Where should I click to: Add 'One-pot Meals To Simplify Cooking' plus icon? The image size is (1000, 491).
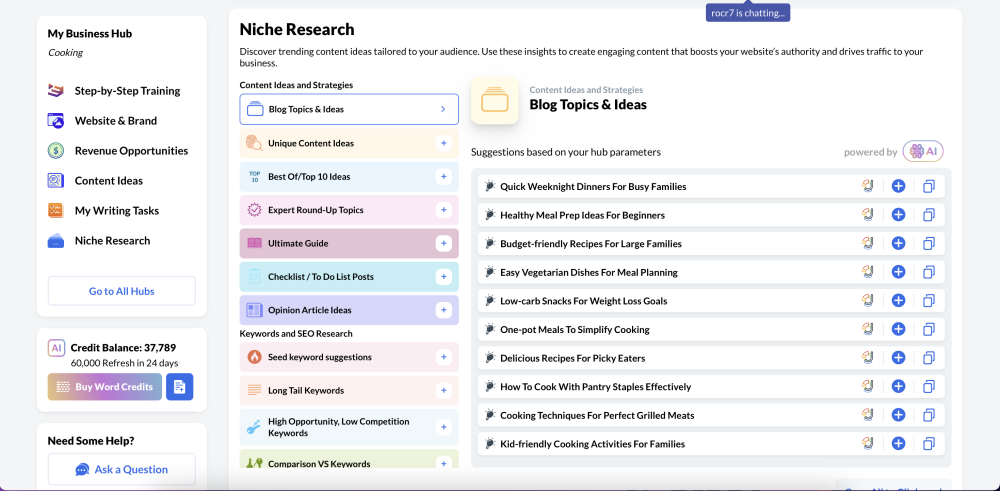tap(898, 329)
